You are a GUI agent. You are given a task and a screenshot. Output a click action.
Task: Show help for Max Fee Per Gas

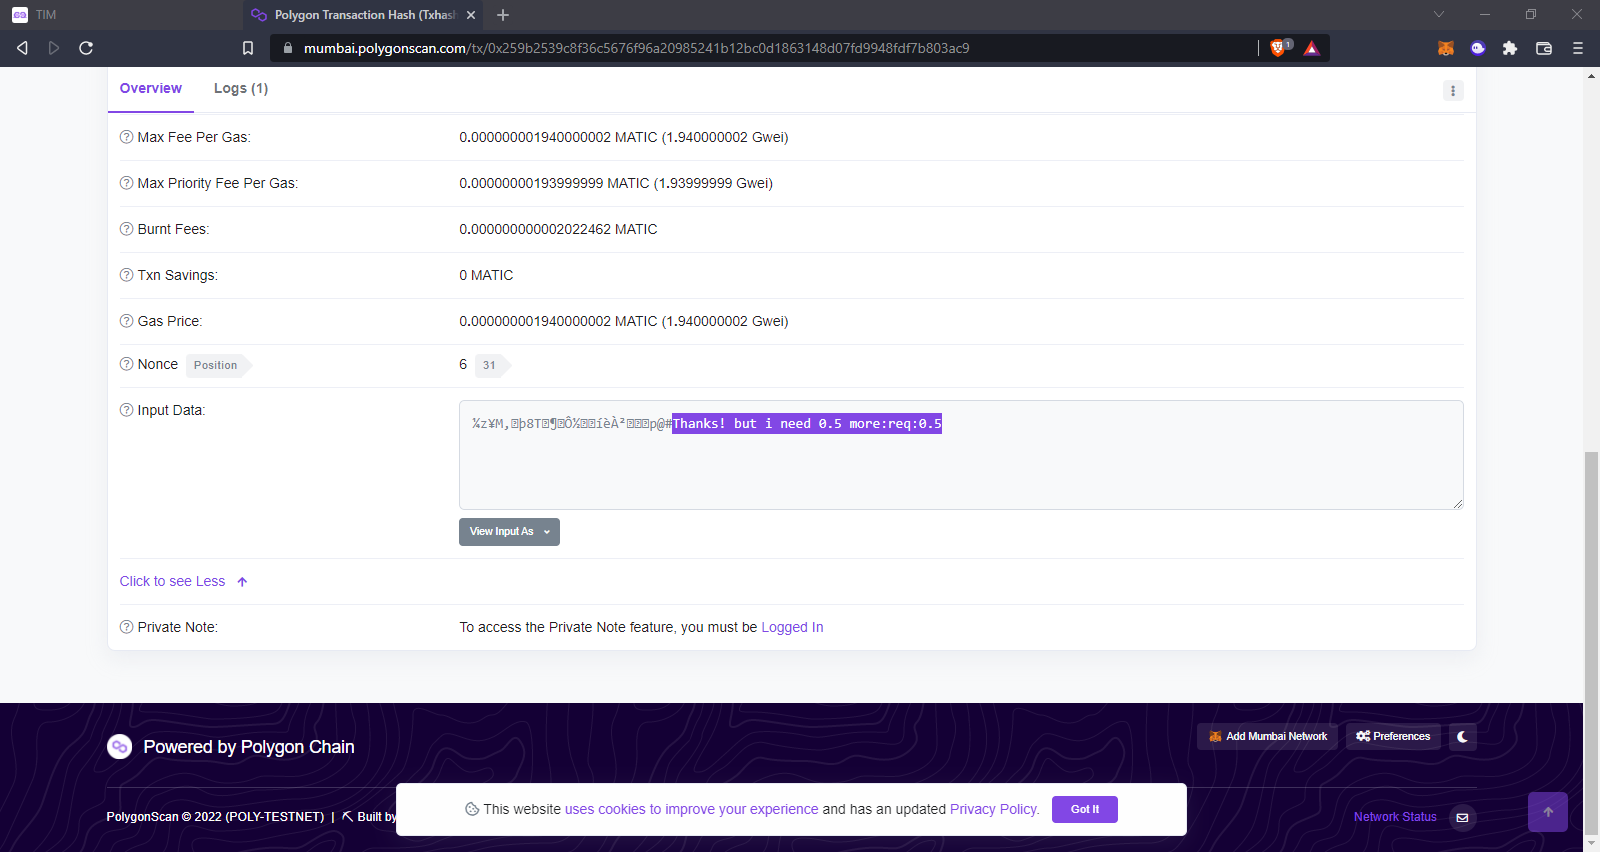pyautogui.click(x=127, y=137)
